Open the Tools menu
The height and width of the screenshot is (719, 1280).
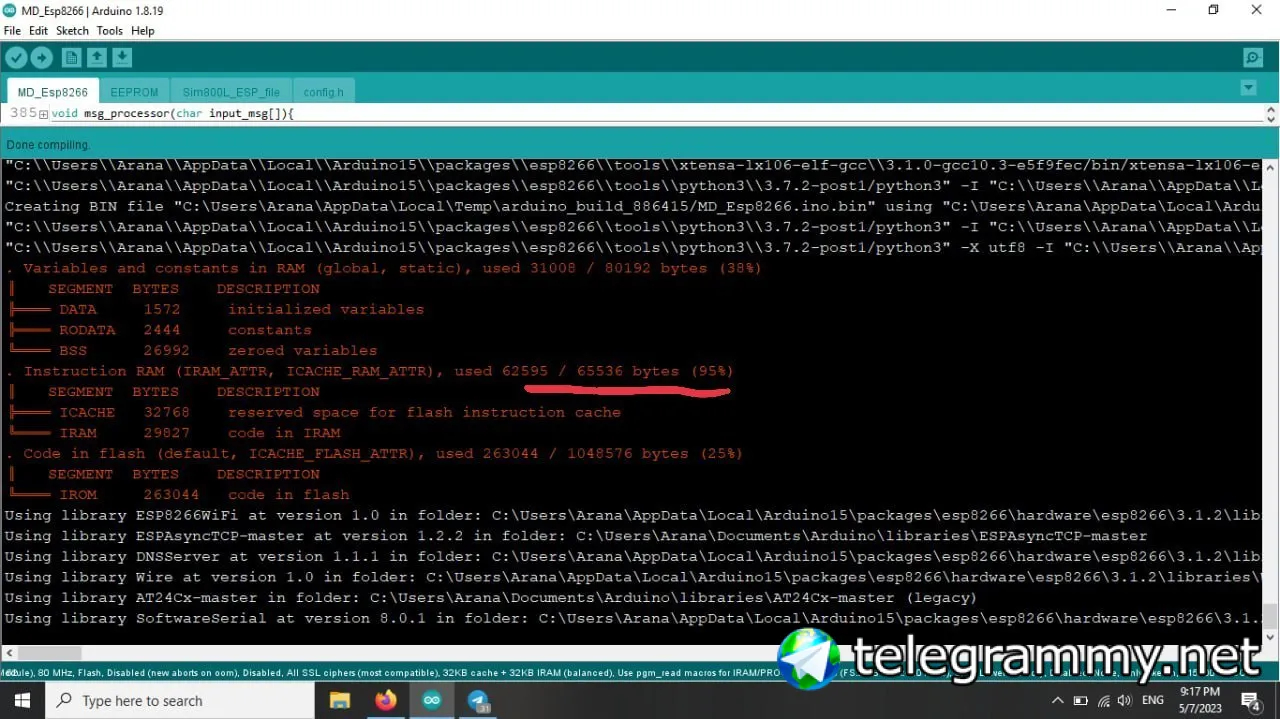click(x=110, y=31)
